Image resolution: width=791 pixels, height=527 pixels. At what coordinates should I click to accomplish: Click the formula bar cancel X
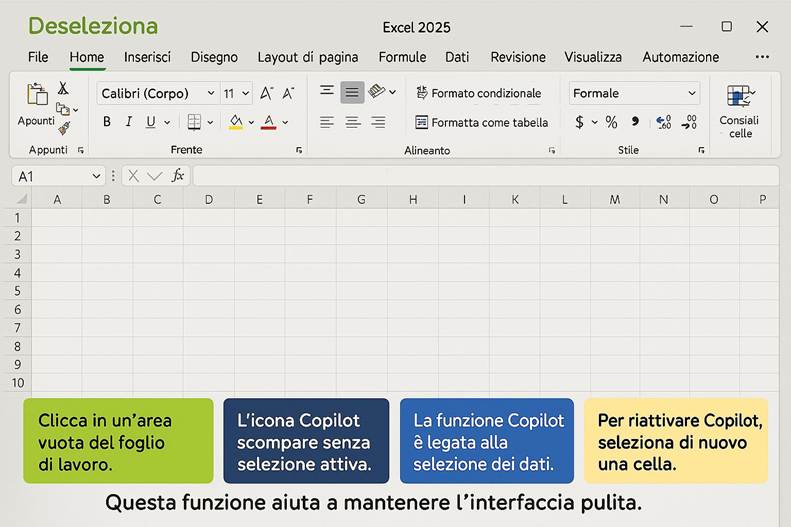(x=133, y=175)
